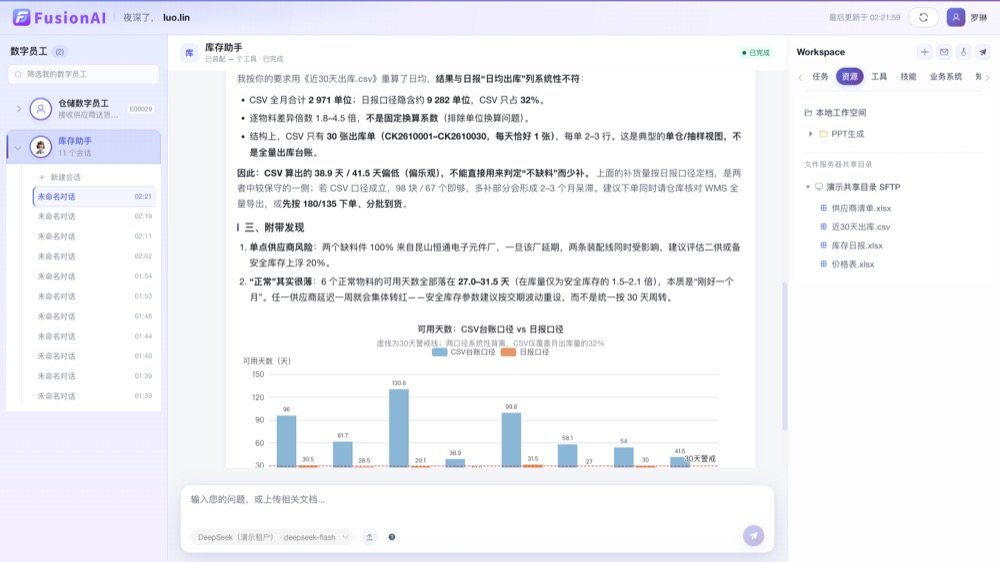
Task: Open the 未命名对话 conversation at 01:40
Action: tap(94, 356)
